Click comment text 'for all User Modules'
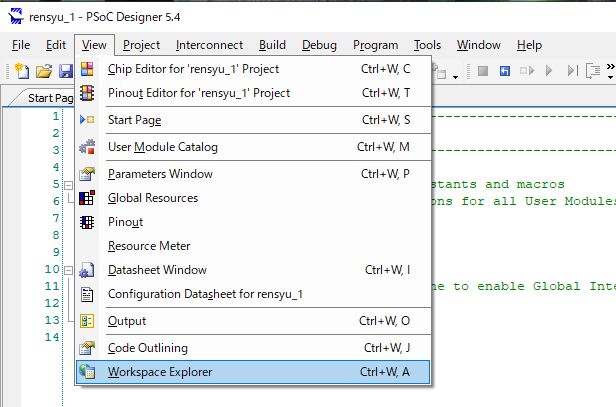 538,202
